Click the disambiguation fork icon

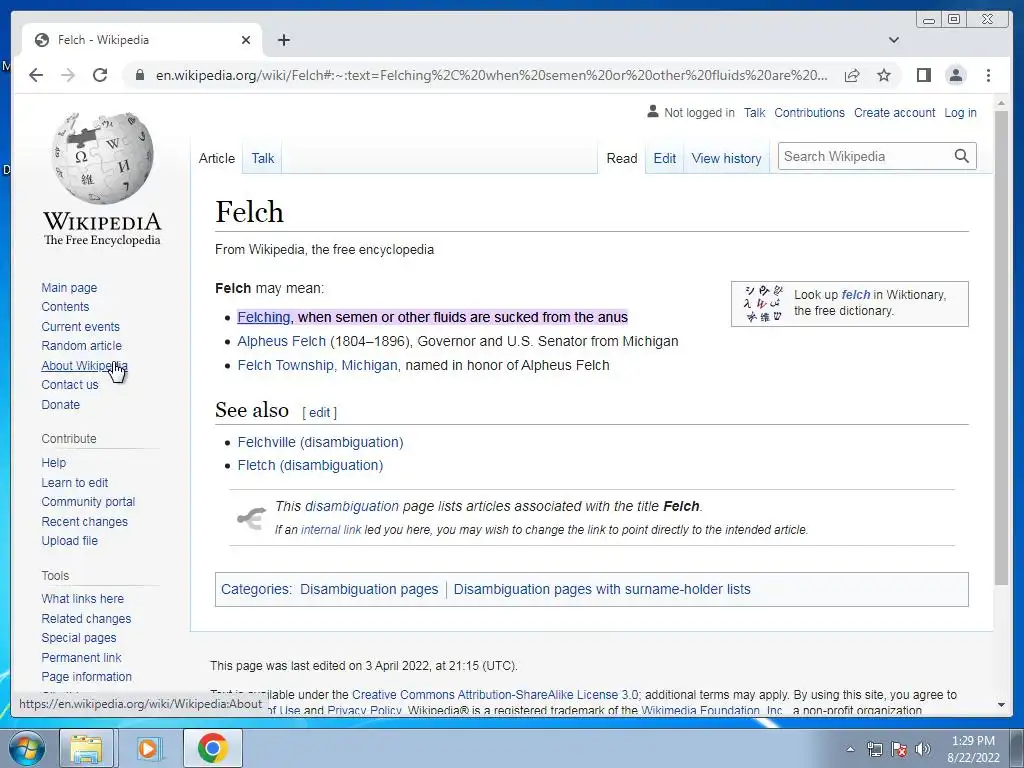click(x=251, y=519)
